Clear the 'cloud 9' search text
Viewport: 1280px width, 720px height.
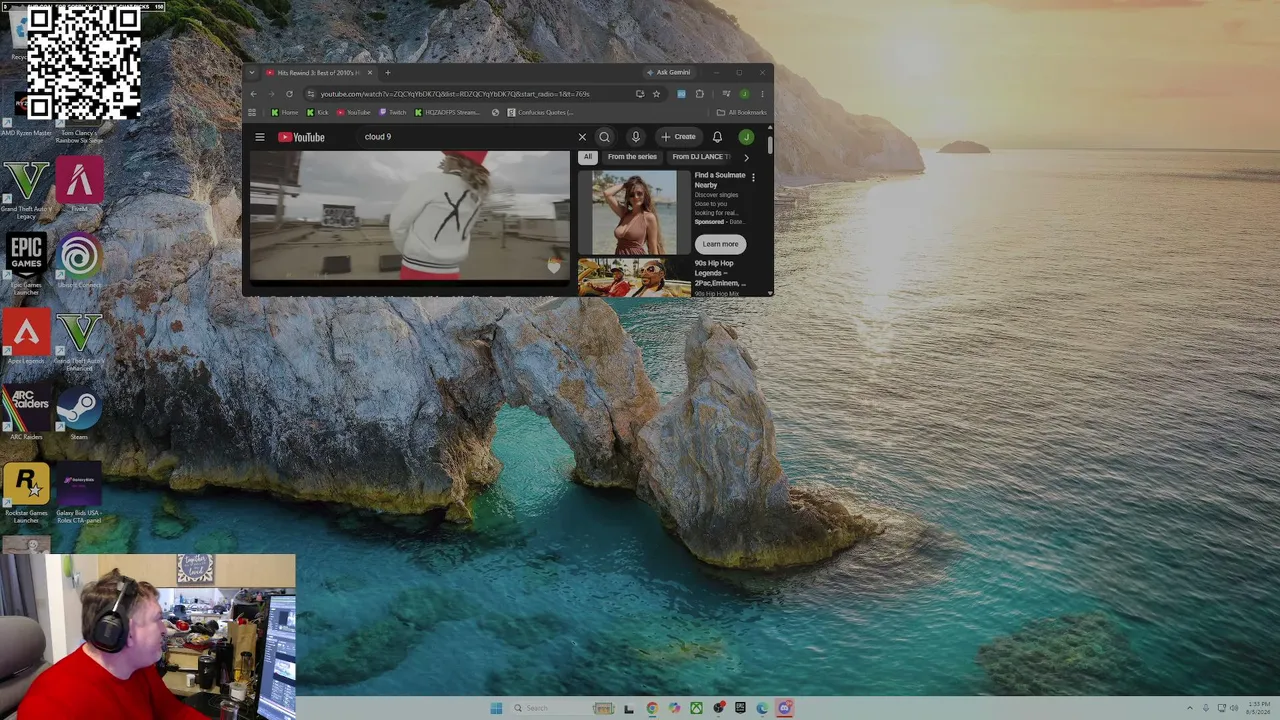point(582,137)
